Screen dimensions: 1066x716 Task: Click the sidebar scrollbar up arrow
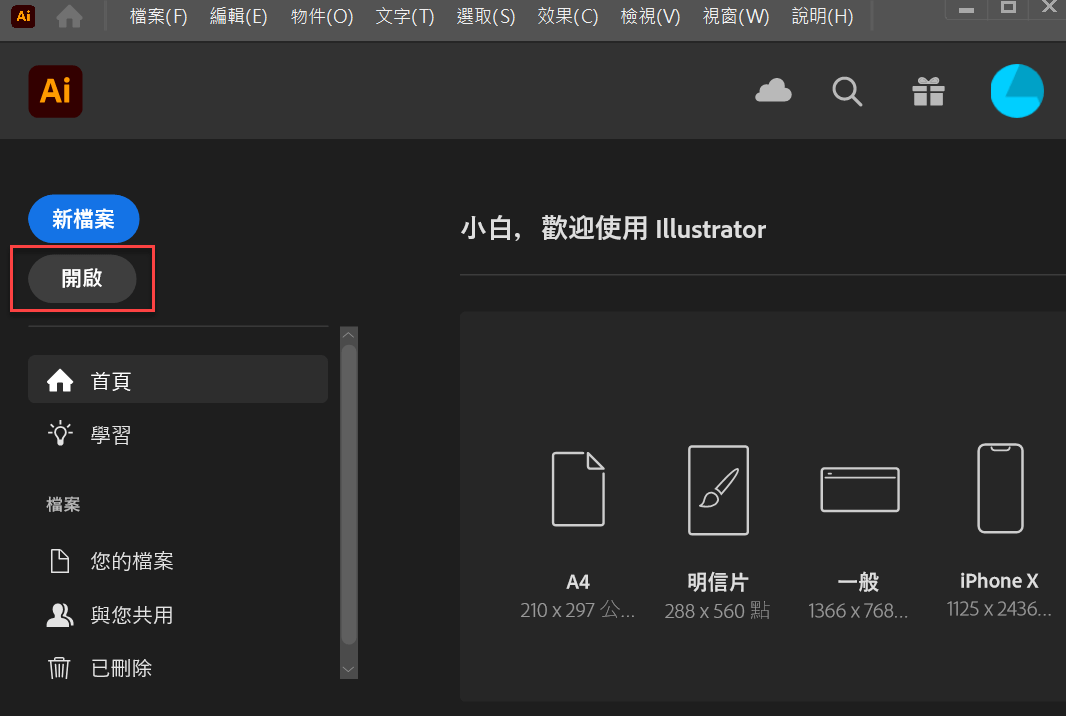click(349, 335)
